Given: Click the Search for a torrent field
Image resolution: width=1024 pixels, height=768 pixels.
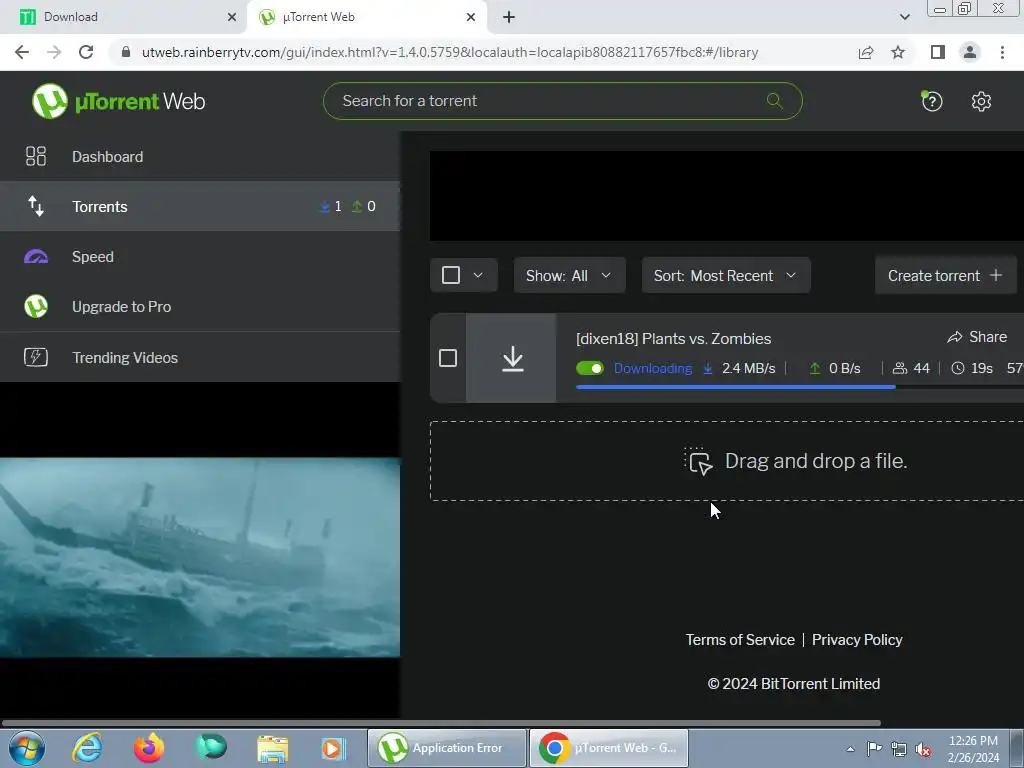Looking at the screenshot, I should coord(562,101).
